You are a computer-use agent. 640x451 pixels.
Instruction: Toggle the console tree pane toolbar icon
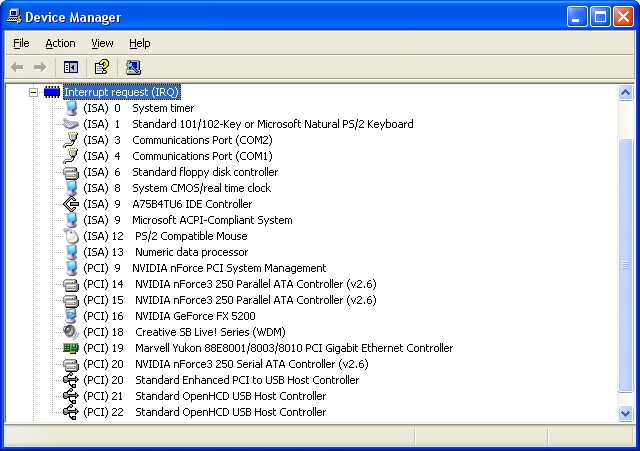coord(71,67)
